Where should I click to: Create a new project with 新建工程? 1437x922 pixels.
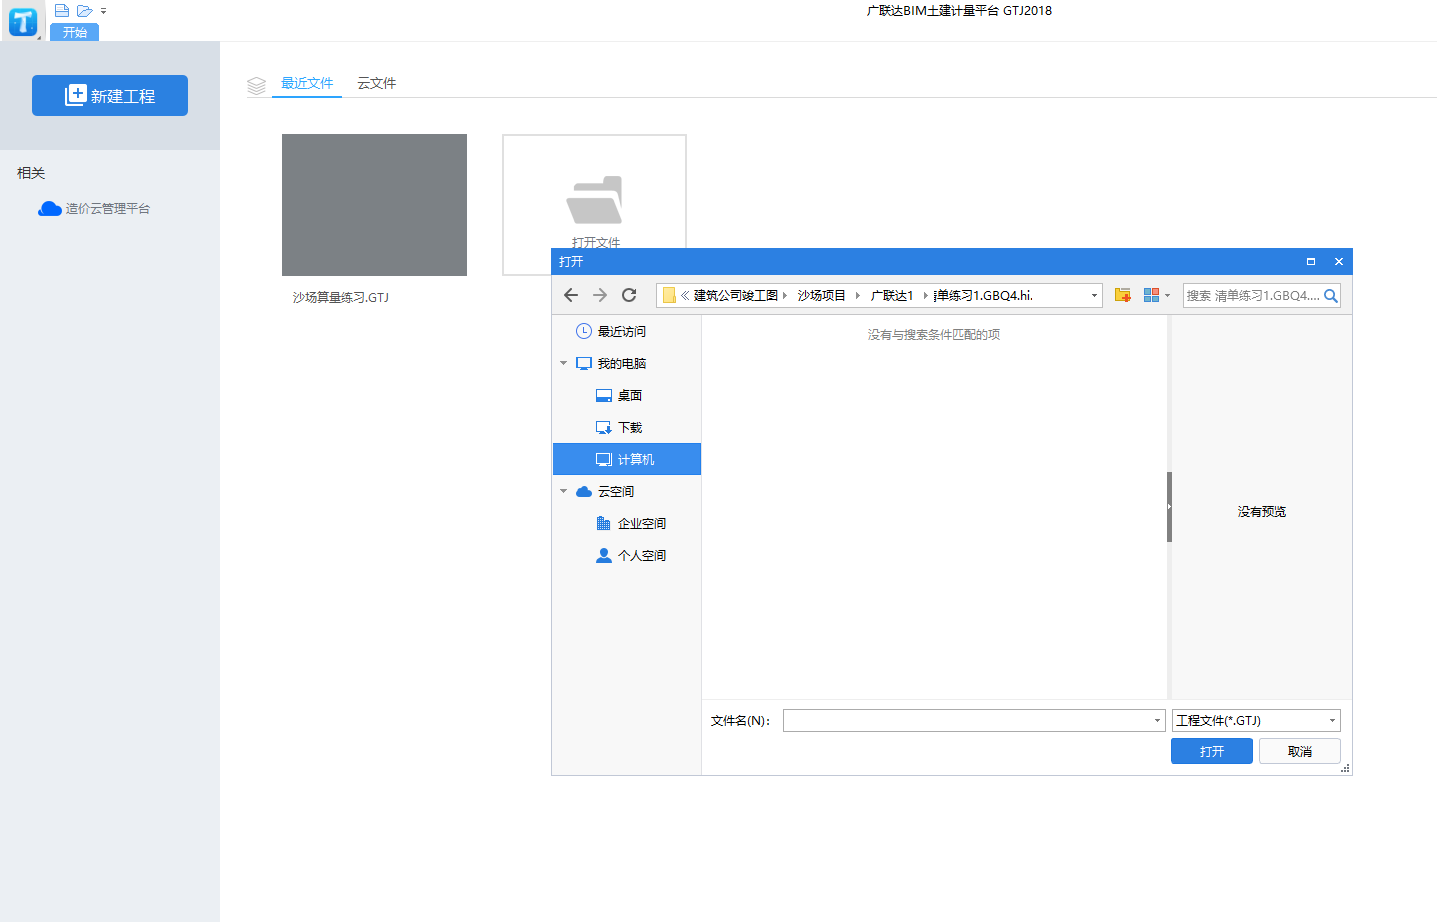coord(110,96)
